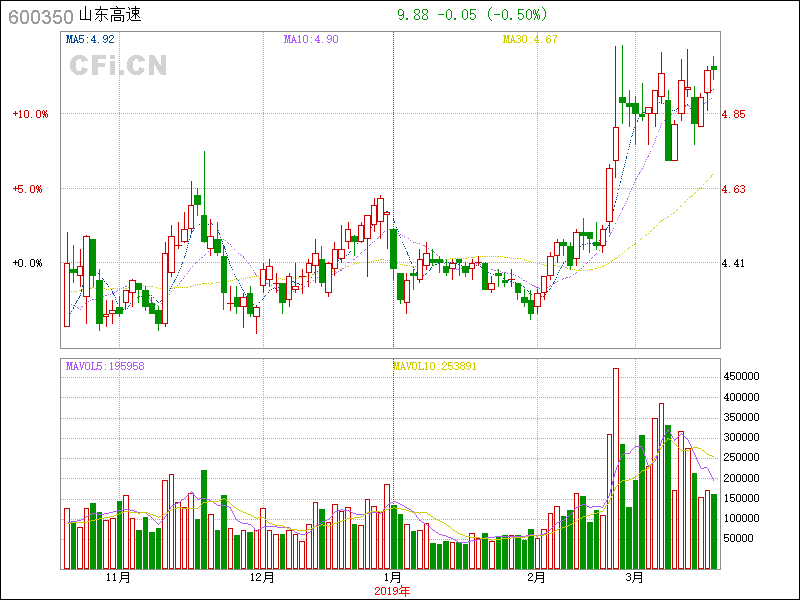Click the +5.0% left axis label
This screenshot has height=600, width=800.
coord(32,189)
